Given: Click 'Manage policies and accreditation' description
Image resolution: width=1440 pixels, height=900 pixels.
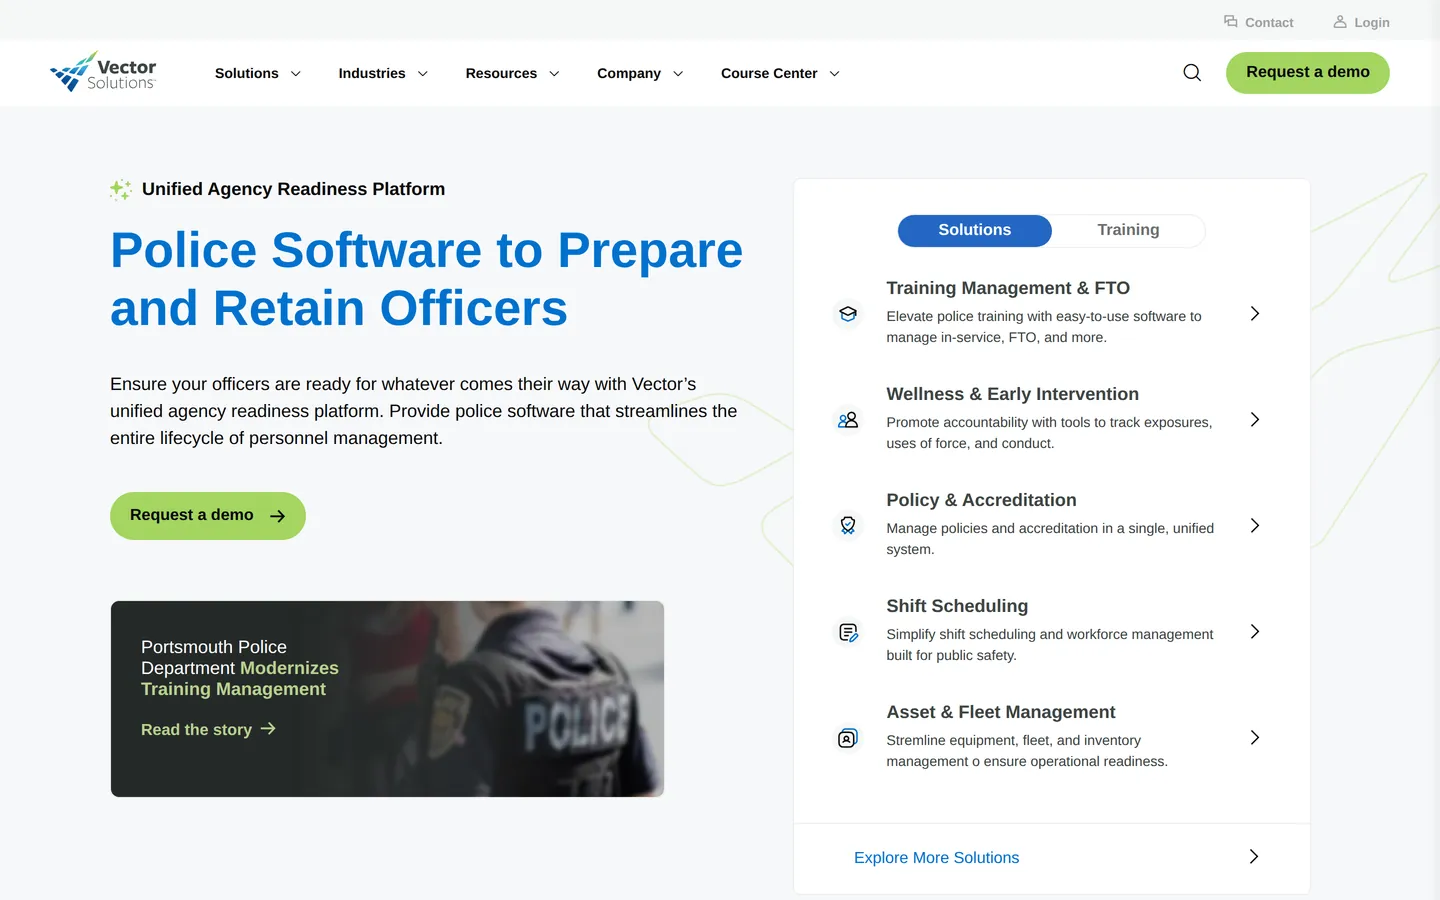Looking at the screenshot, I should click(x=1050, y=539).
